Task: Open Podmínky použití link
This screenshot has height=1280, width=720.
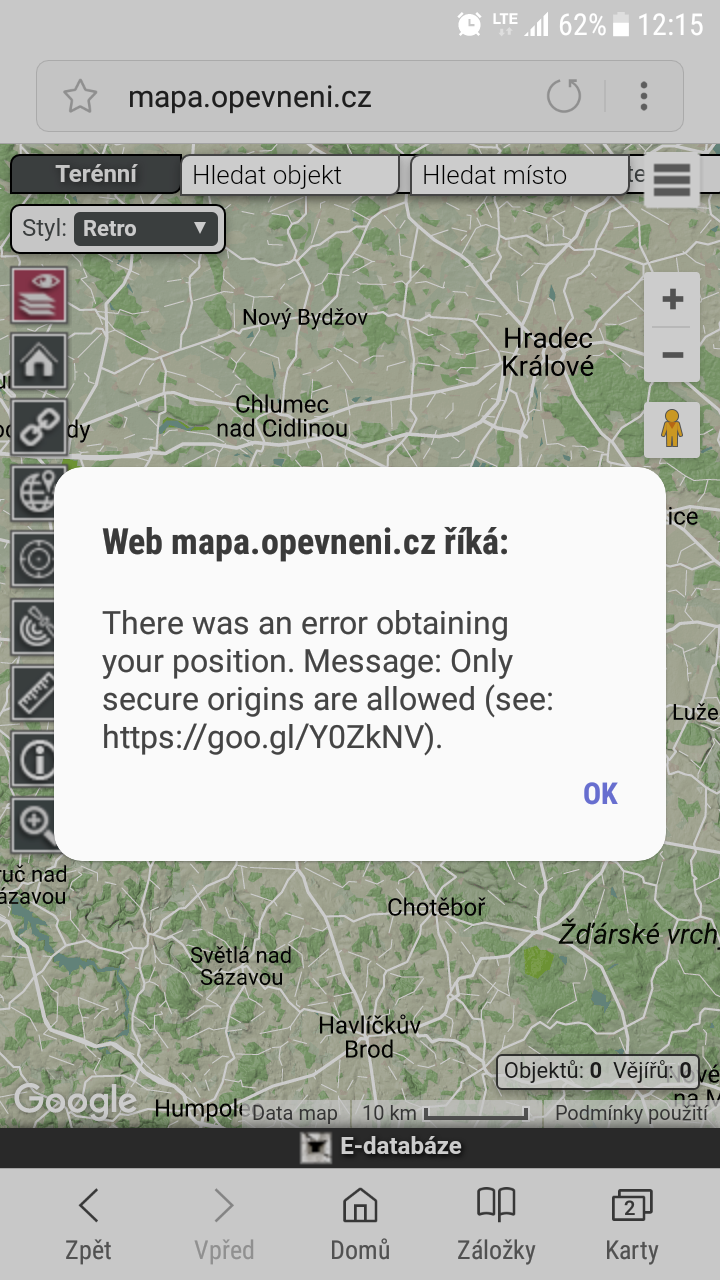Action: tap(631, 1113)
